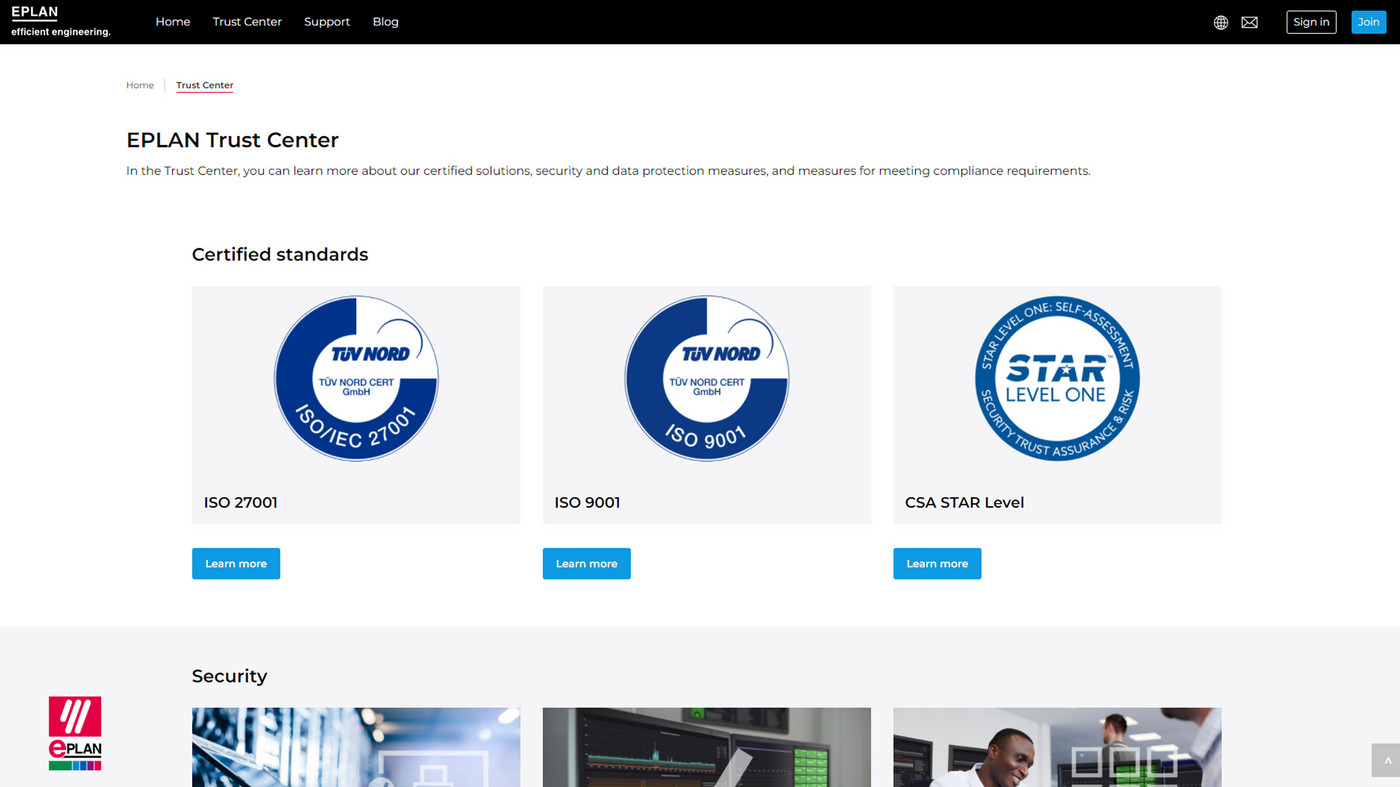
Task: Open the Trust Center menu item
Action: 247,22
